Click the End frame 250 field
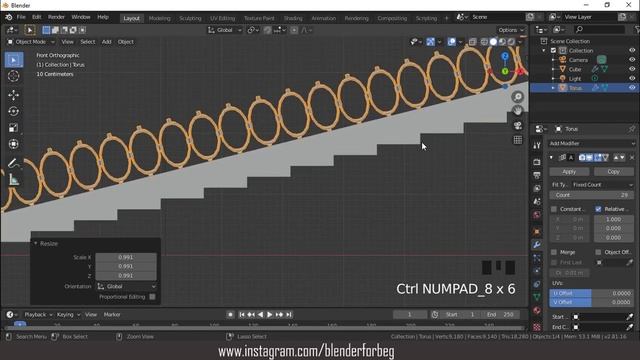 tap(500, 315)
